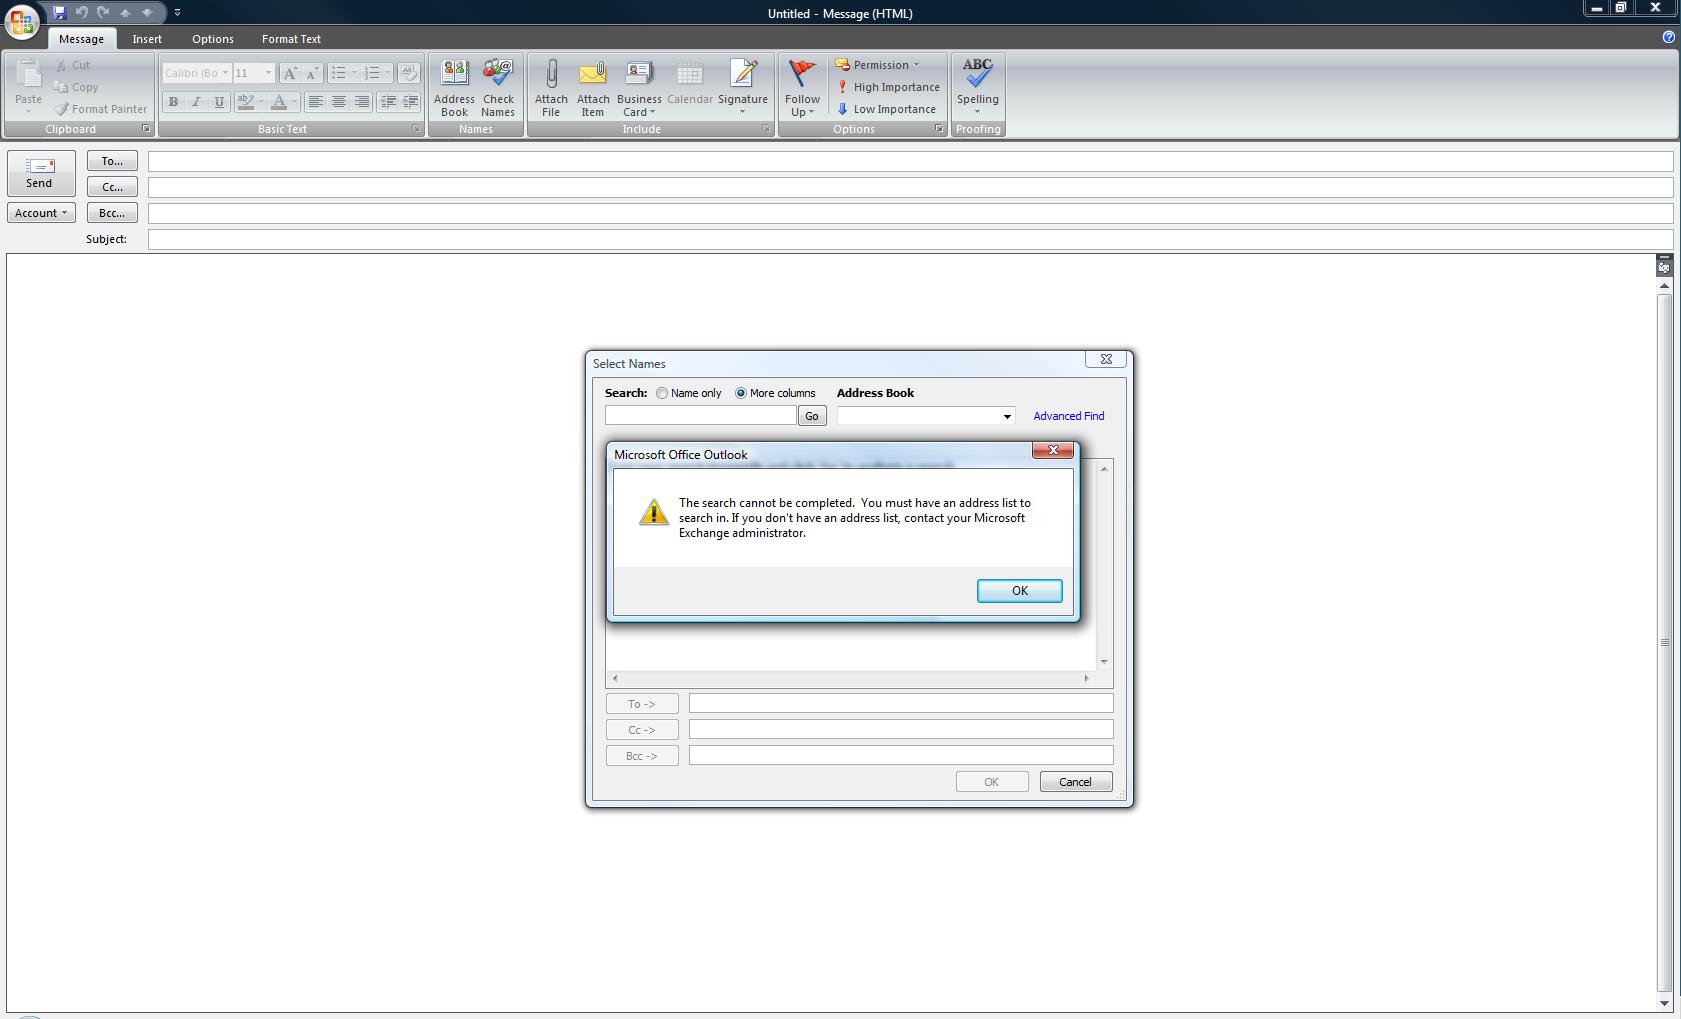This screenshot has width=1681, height=1019.
Task: Switch to the Options ribbon tab
Action: coord(213,39)
